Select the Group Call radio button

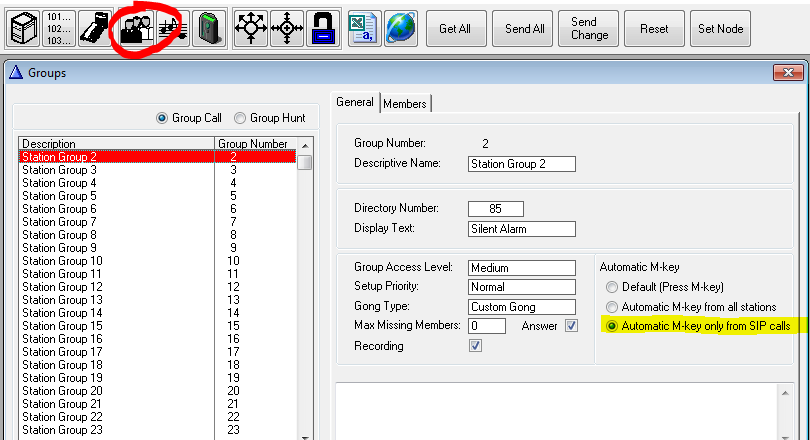point(162,118)
